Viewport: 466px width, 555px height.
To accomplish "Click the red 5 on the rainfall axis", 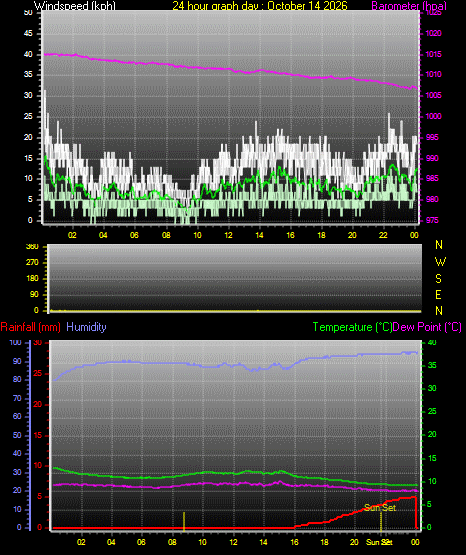I will 39,497.
